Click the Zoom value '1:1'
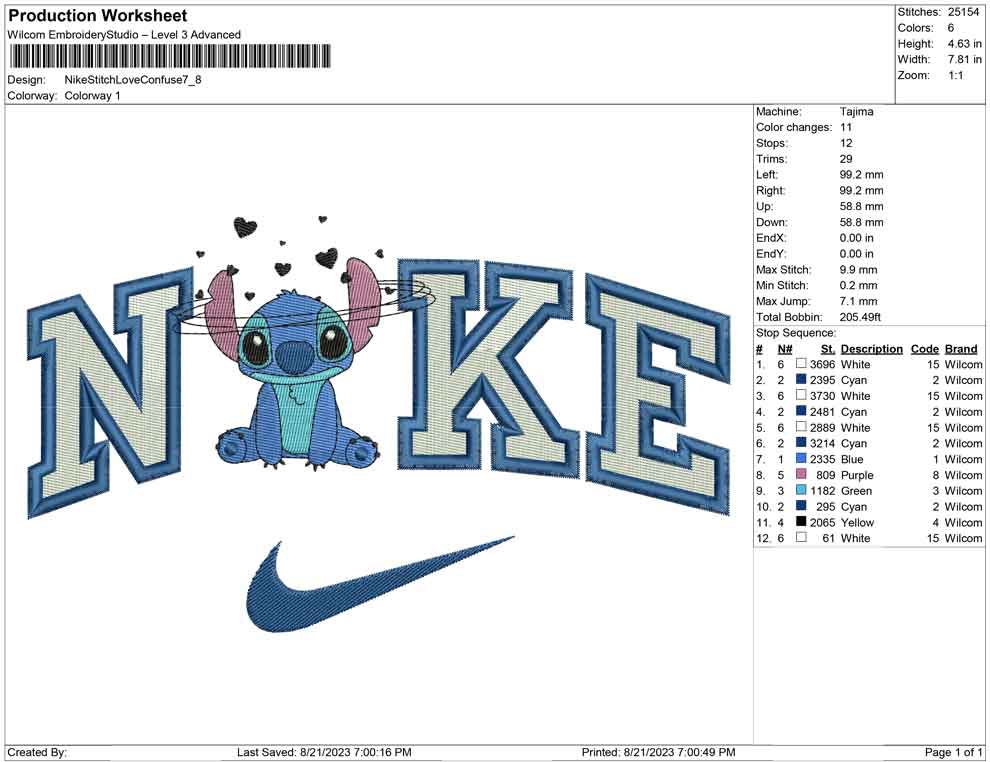This screenshot has height=762, width=990. click(955, 75)
